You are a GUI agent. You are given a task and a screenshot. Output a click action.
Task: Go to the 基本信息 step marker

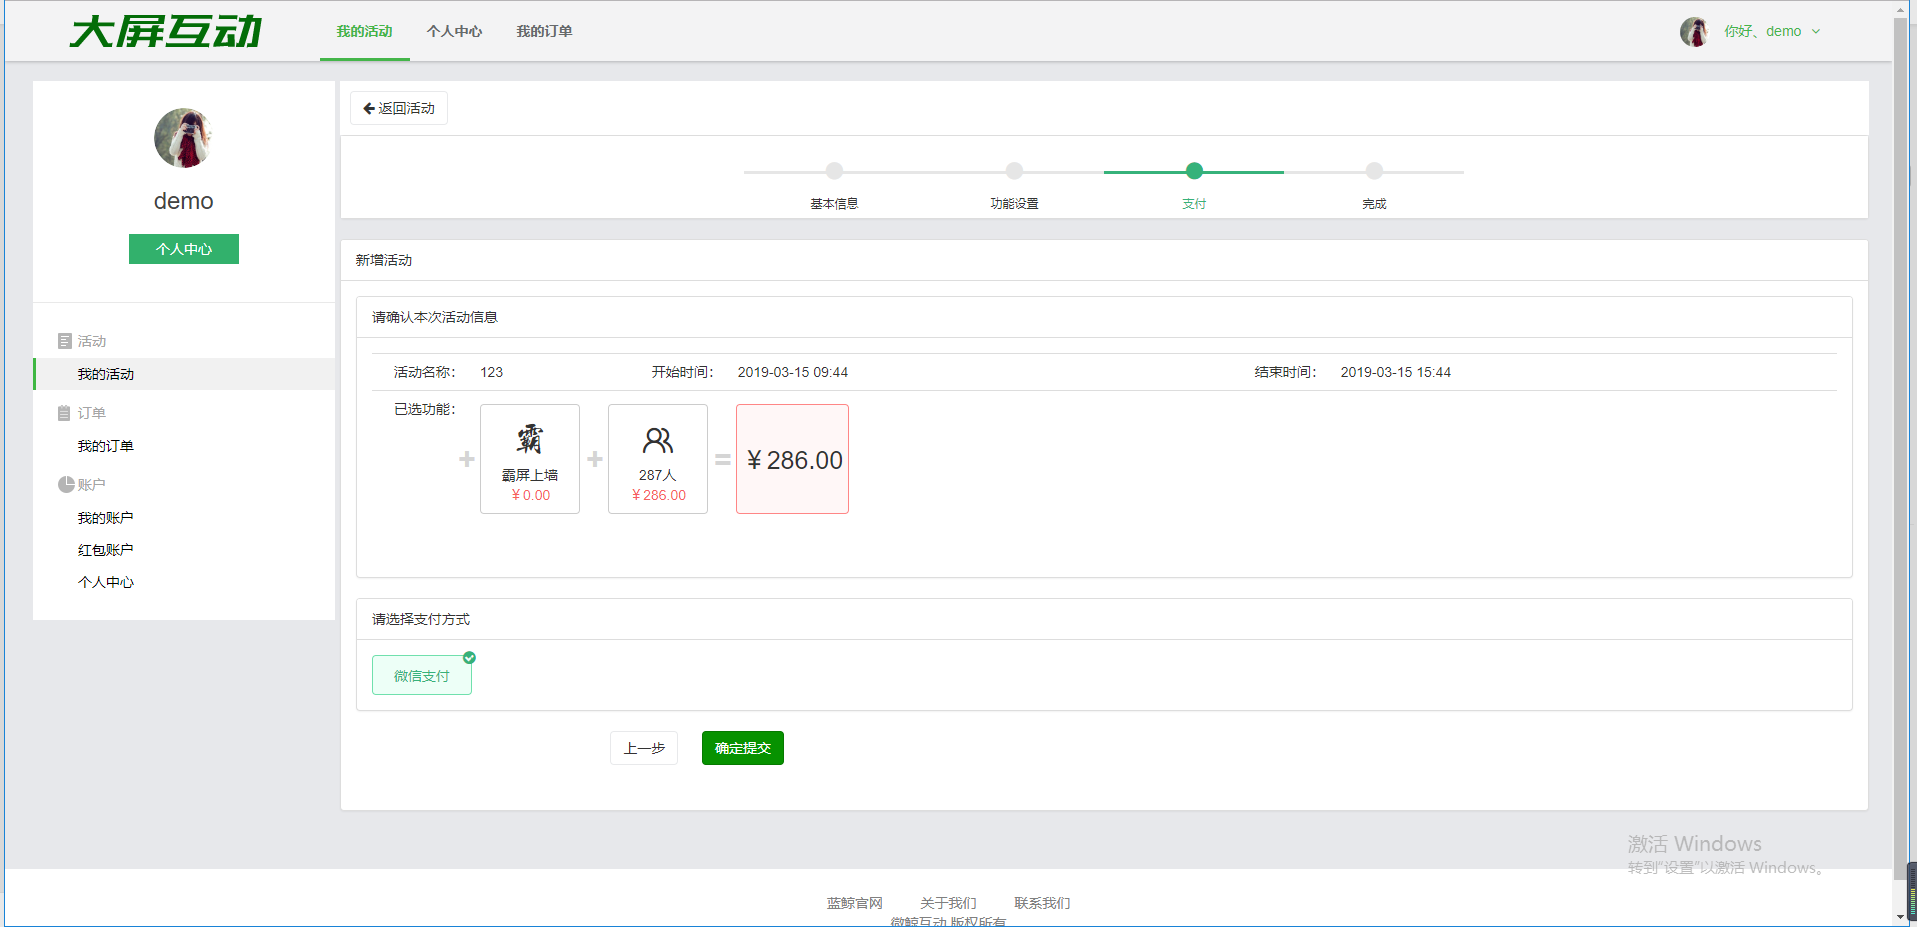pos(834,171)
